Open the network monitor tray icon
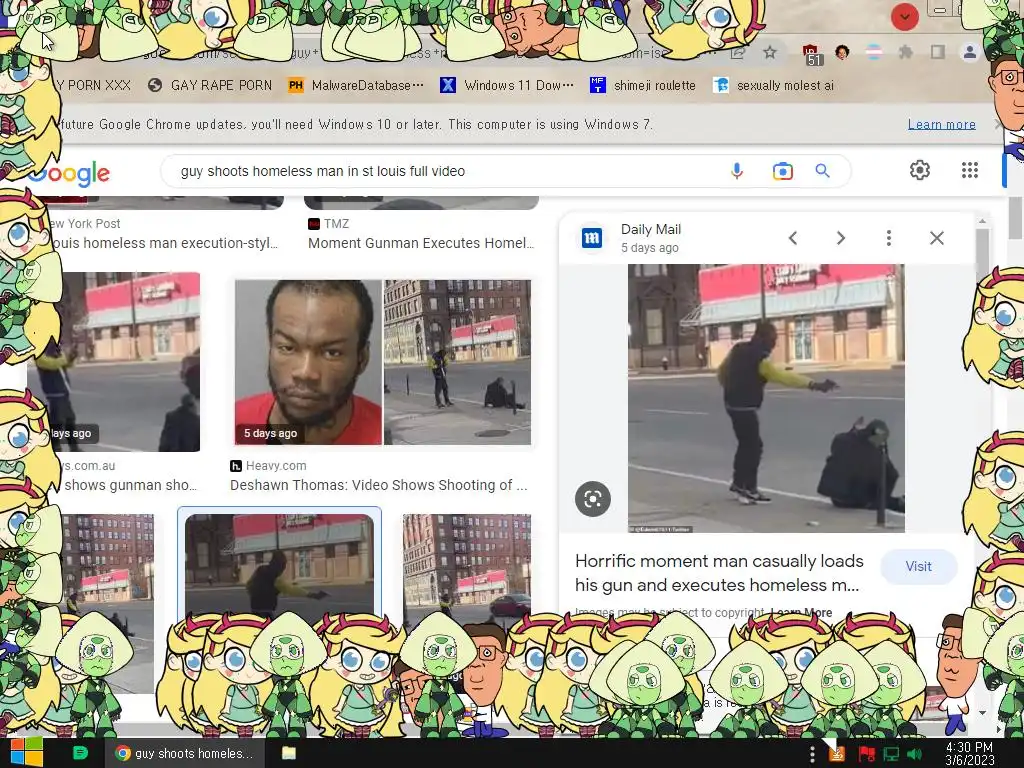Viewport: 1024px width, 768px height. tap(891, 754)
